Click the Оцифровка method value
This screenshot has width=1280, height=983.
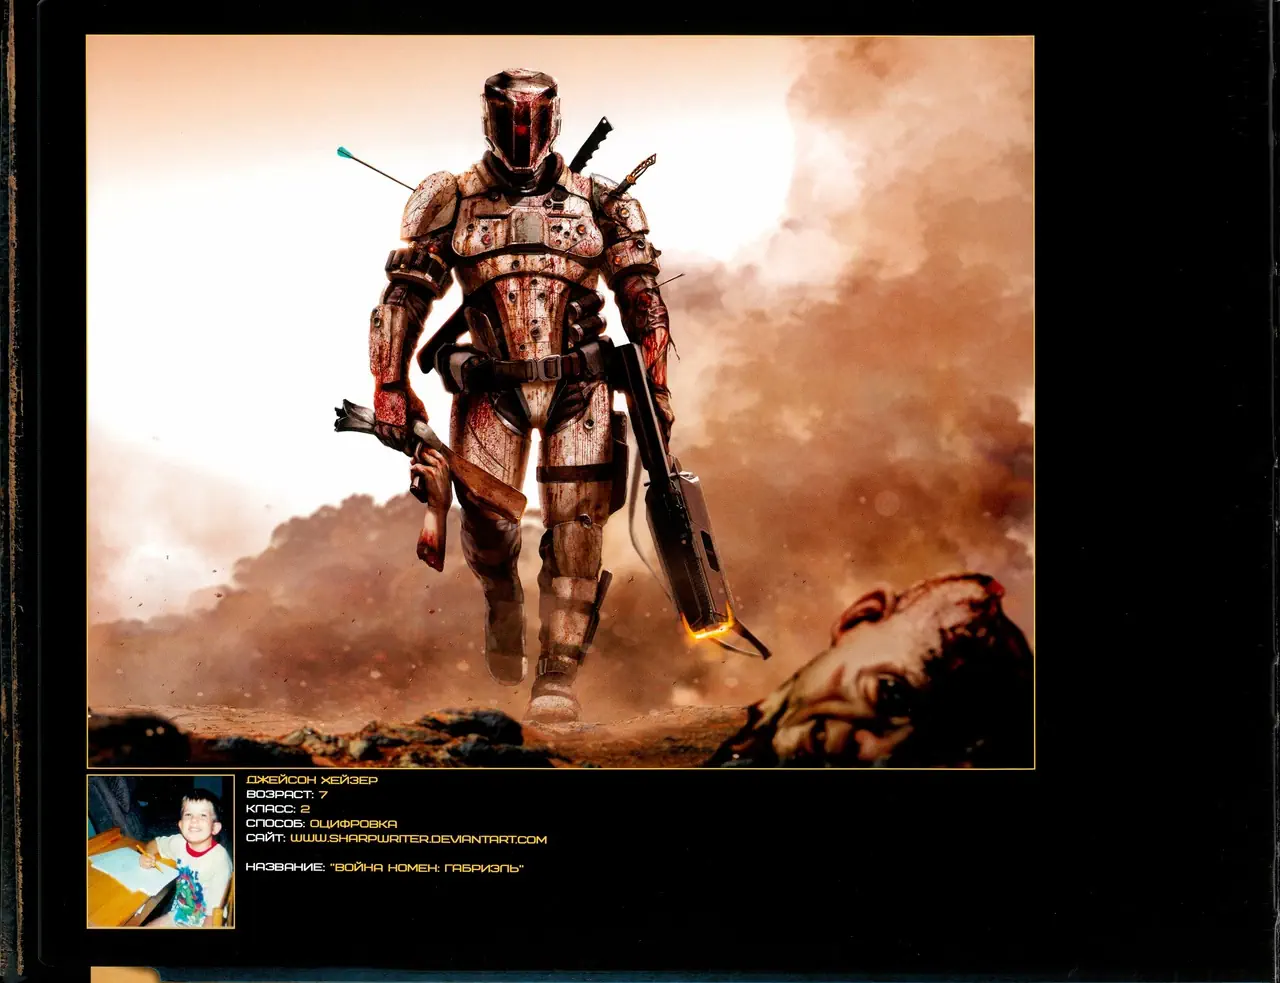click(353, 824)
